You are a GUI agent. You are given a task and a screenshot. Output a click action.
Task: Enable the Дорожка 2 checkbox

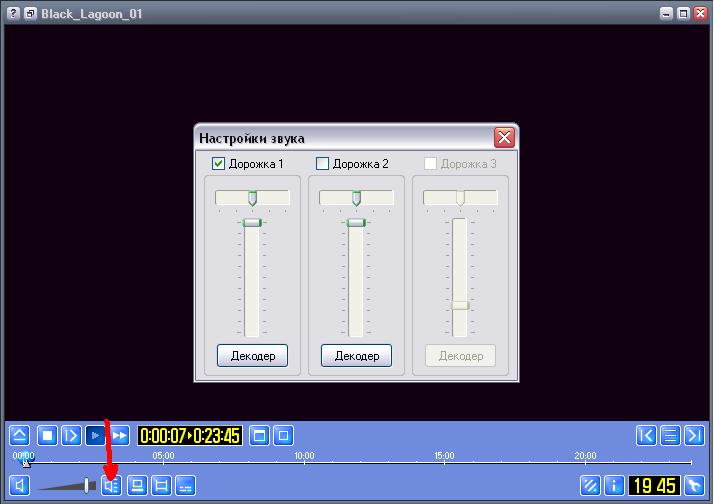(322, 164)
